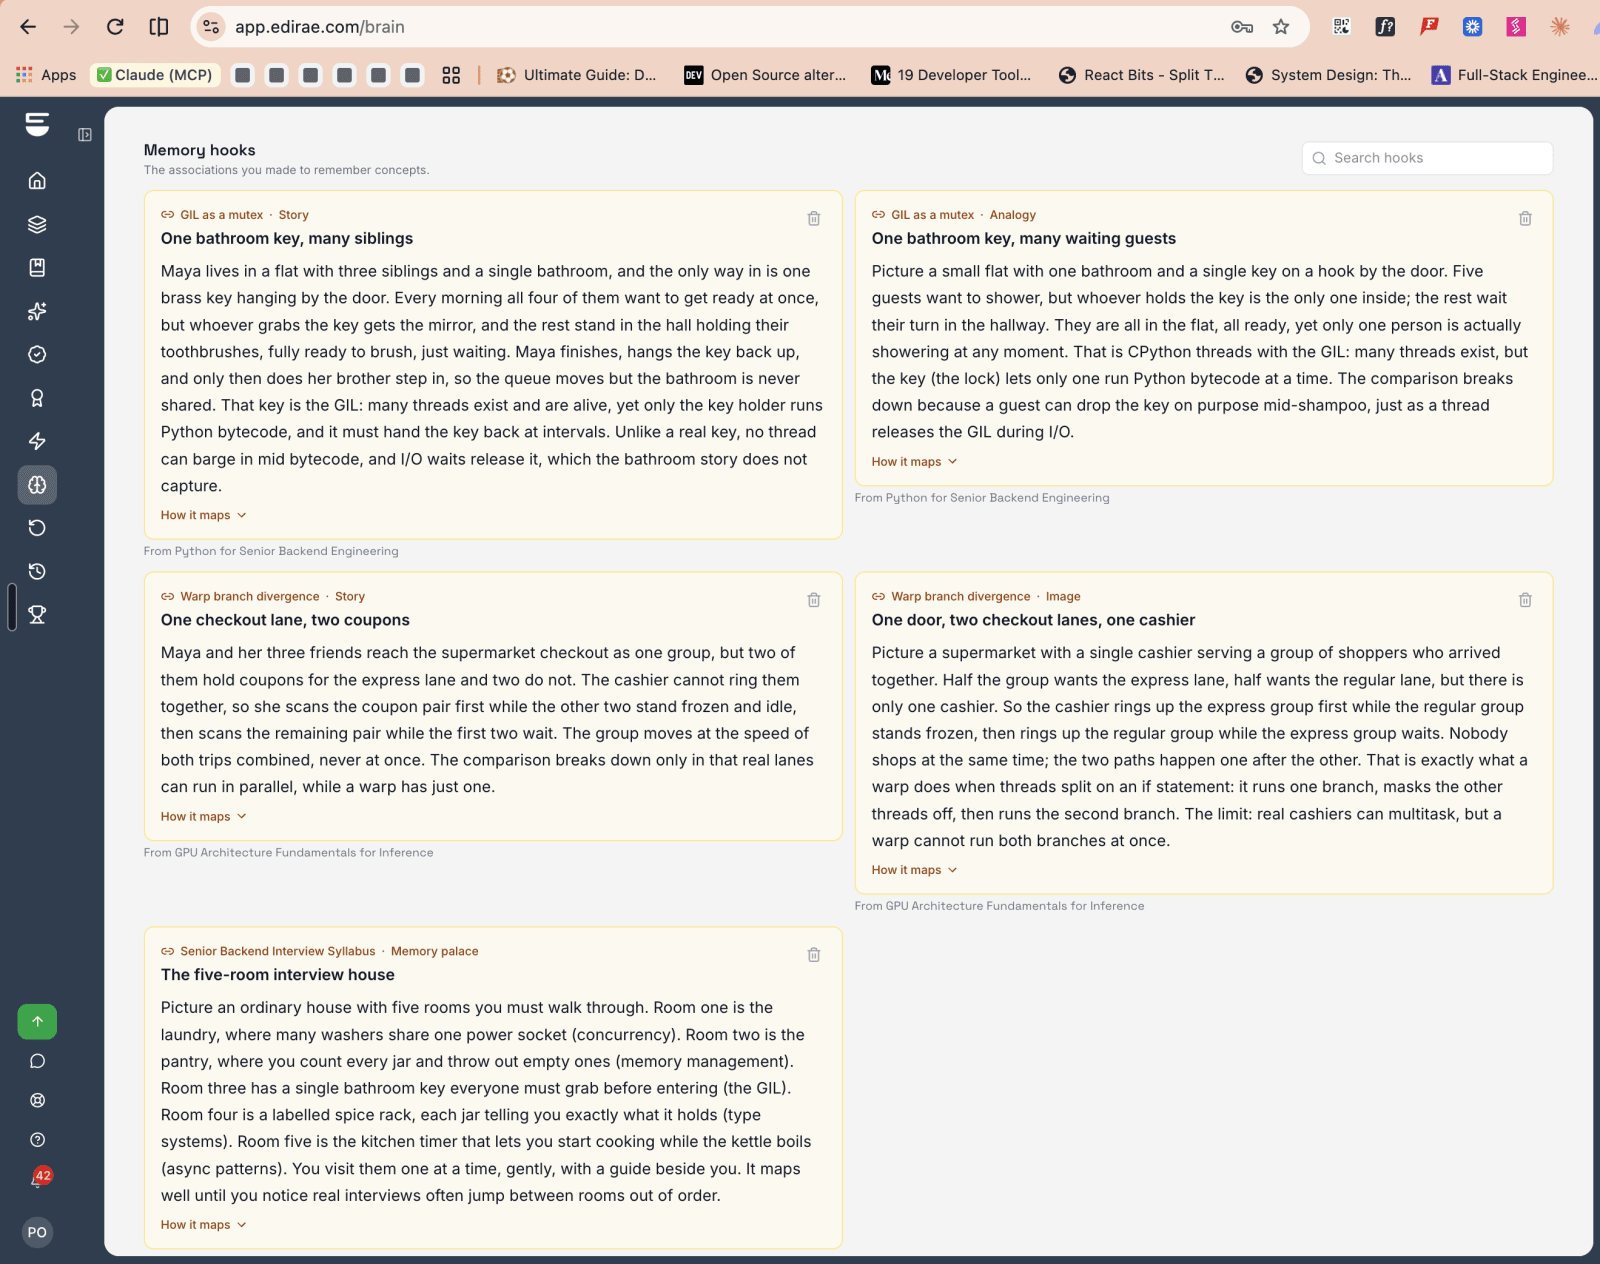Viewport: 1600px width, 1264px height.
Task: Open 'System Design: Th...' bookmark
Action: pos(1328,75)
